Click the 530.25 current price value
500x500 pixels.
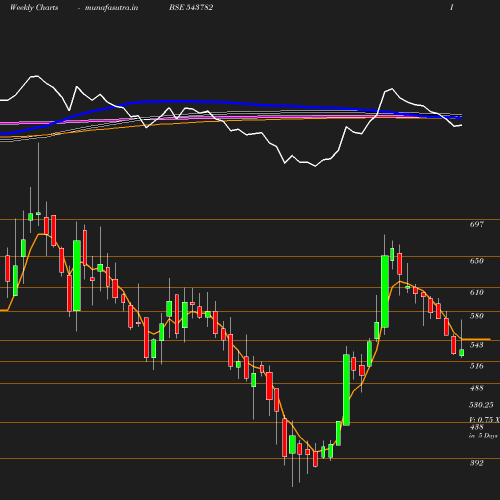pyautogui.click(x=481, y=405)
